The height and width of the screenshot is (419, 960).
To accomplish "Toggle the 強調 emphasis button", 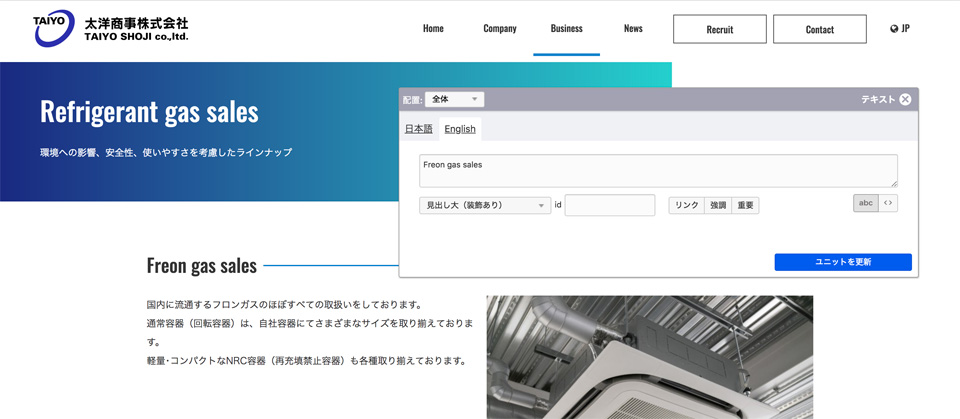I will pyautogui.click(x=718, y=205).
